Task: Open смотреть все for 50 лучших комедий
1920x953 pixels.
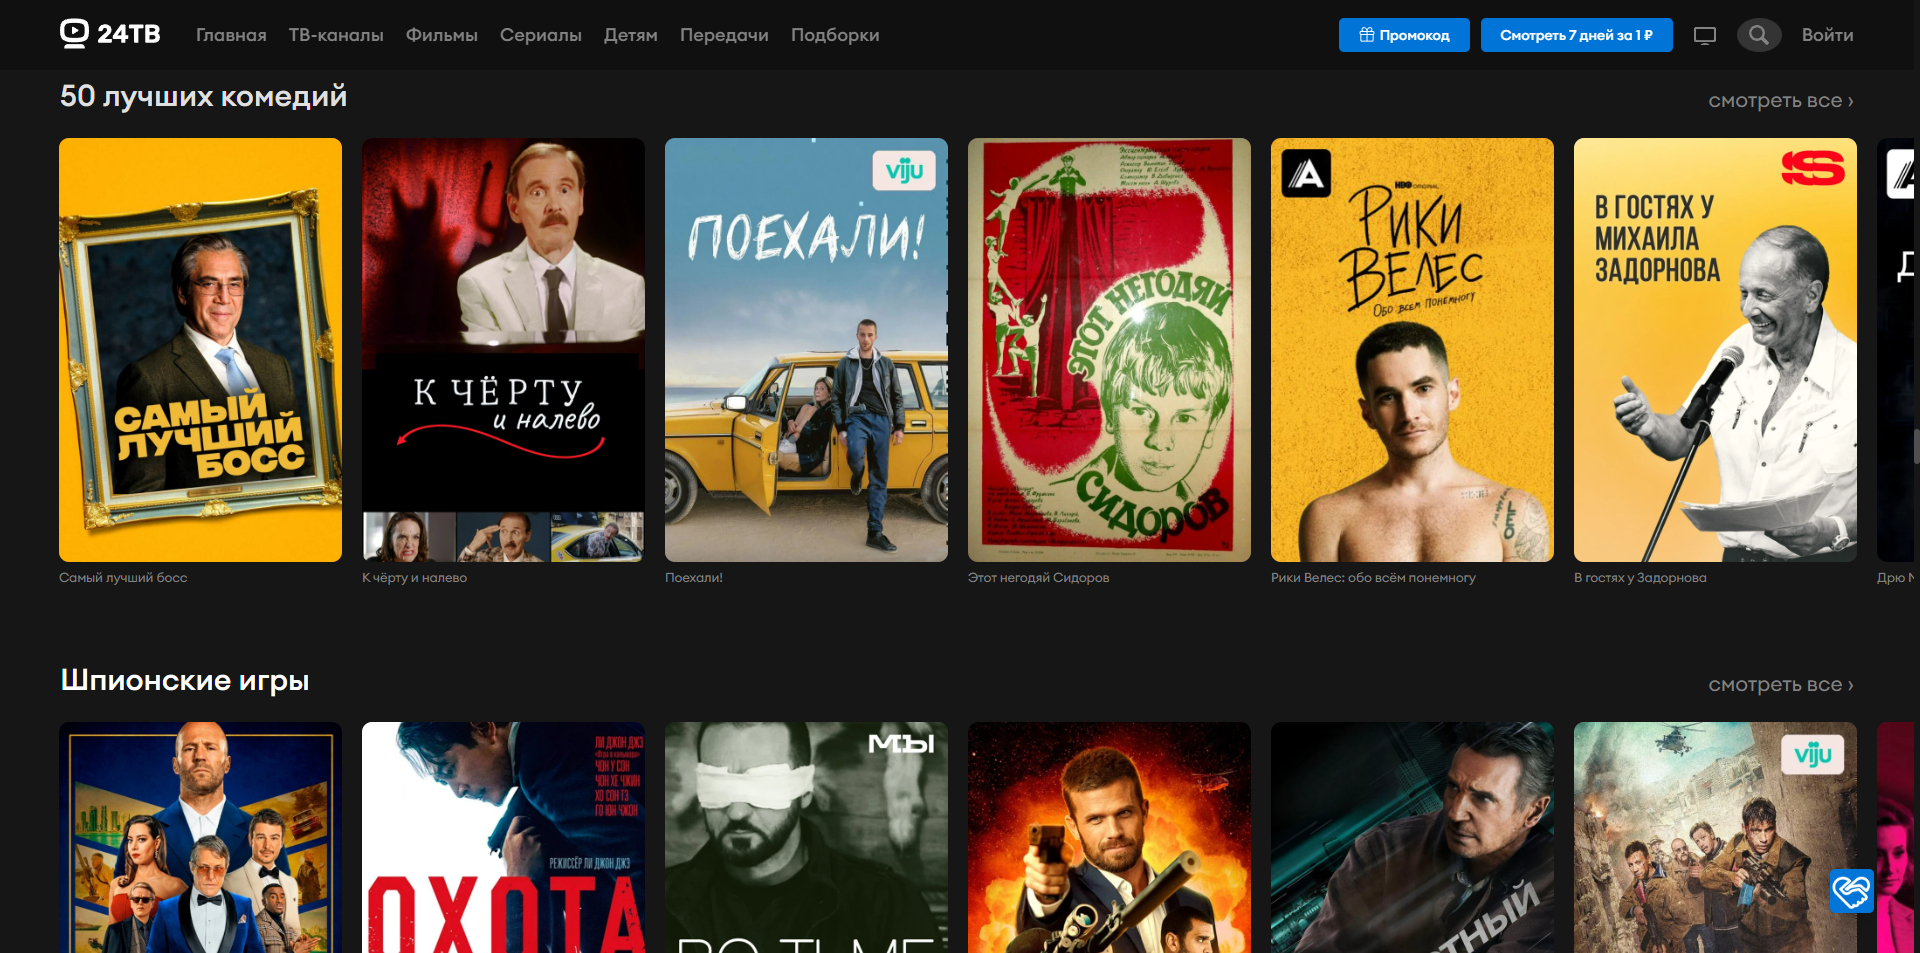Action: (x=1780, y=100)
